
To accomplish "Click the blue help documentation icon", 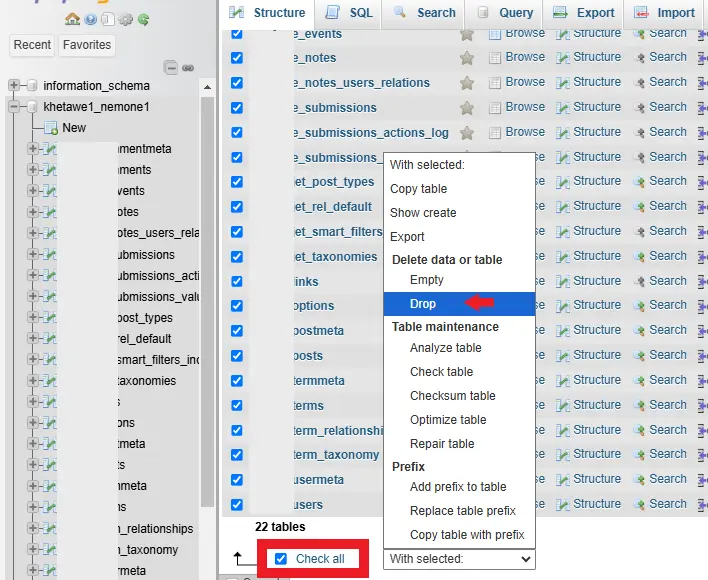I will (90, 19).
